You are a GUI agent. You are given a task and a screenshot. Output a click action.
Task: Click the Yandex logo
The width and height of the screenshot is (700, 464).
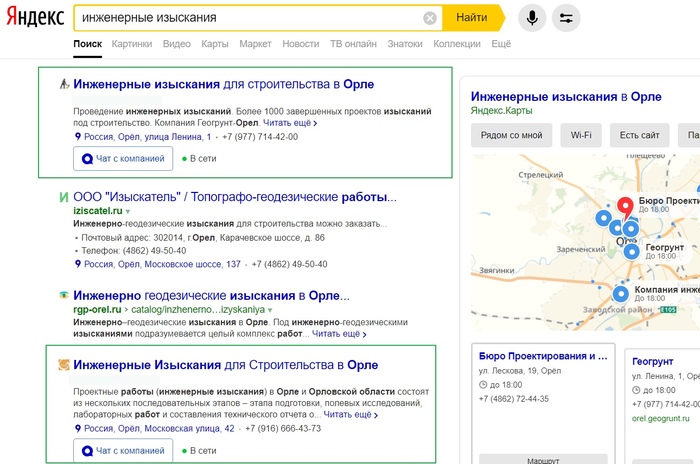tap(36, 17)
